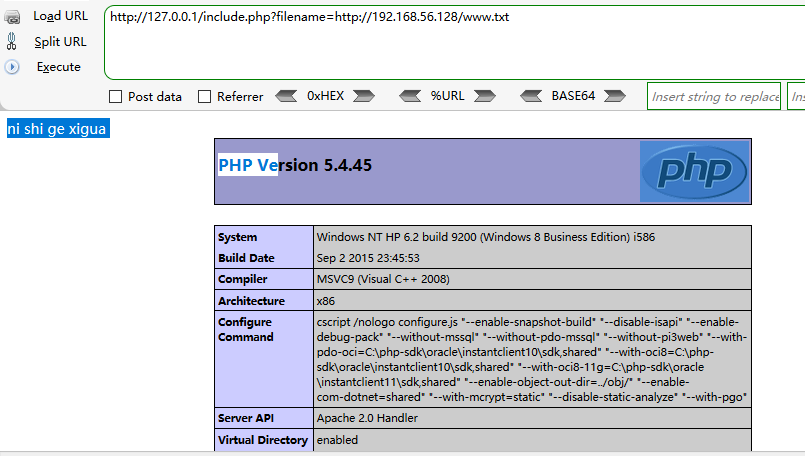Screen dimensions: 805x456
Task: Click the Split URL scissors icon
Action: coord(12,42)
